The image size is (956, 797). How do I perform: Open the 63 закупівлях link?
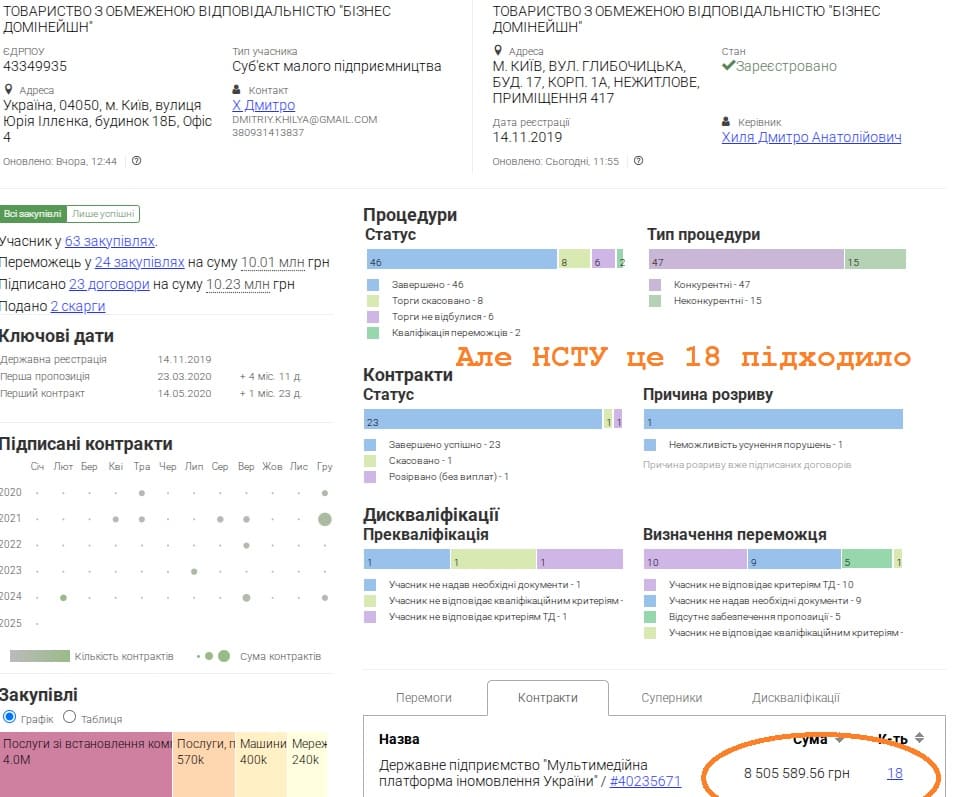click(x=110, y=241)
